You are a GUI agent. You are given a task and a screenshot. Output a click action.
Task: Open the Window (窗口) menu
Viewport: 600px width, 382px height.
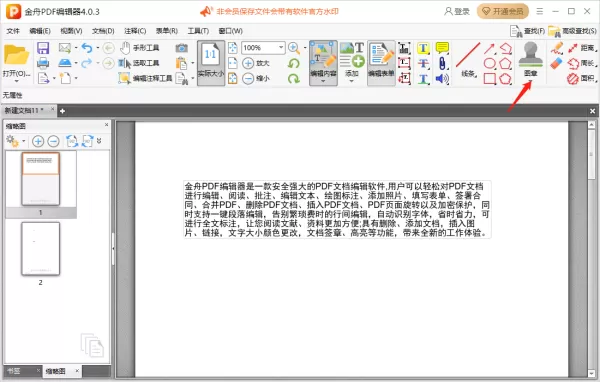(x=230, y=31)
